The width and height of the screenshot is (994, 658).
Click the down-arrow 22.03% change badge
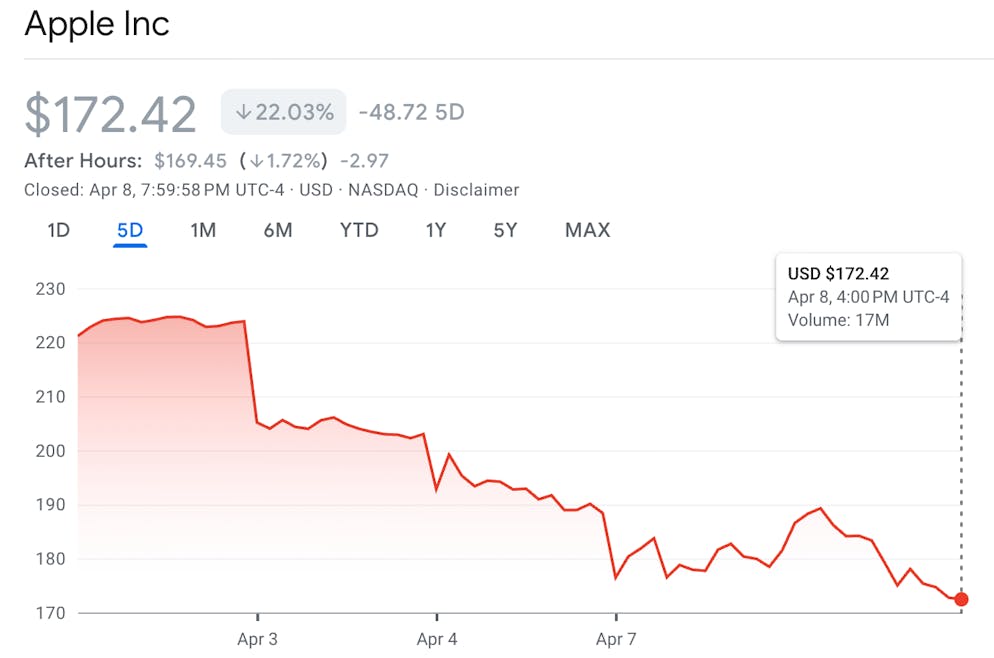pyautogui.click(x=284, y=112)
